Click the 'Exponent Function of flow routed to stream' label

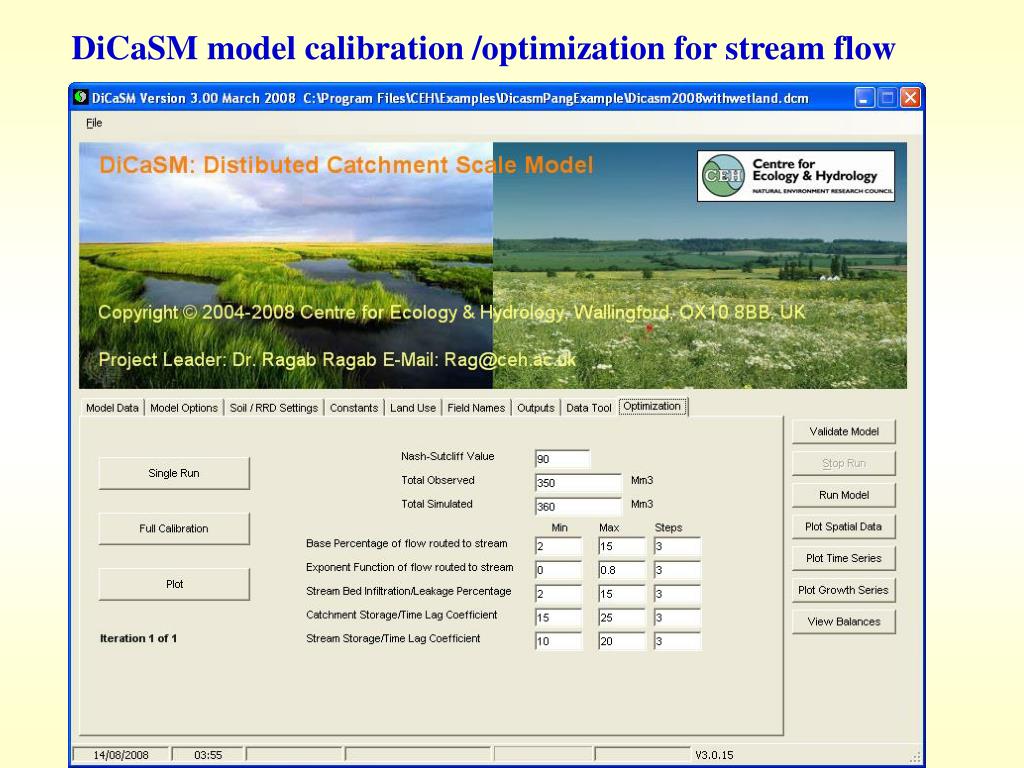(409, 568)
